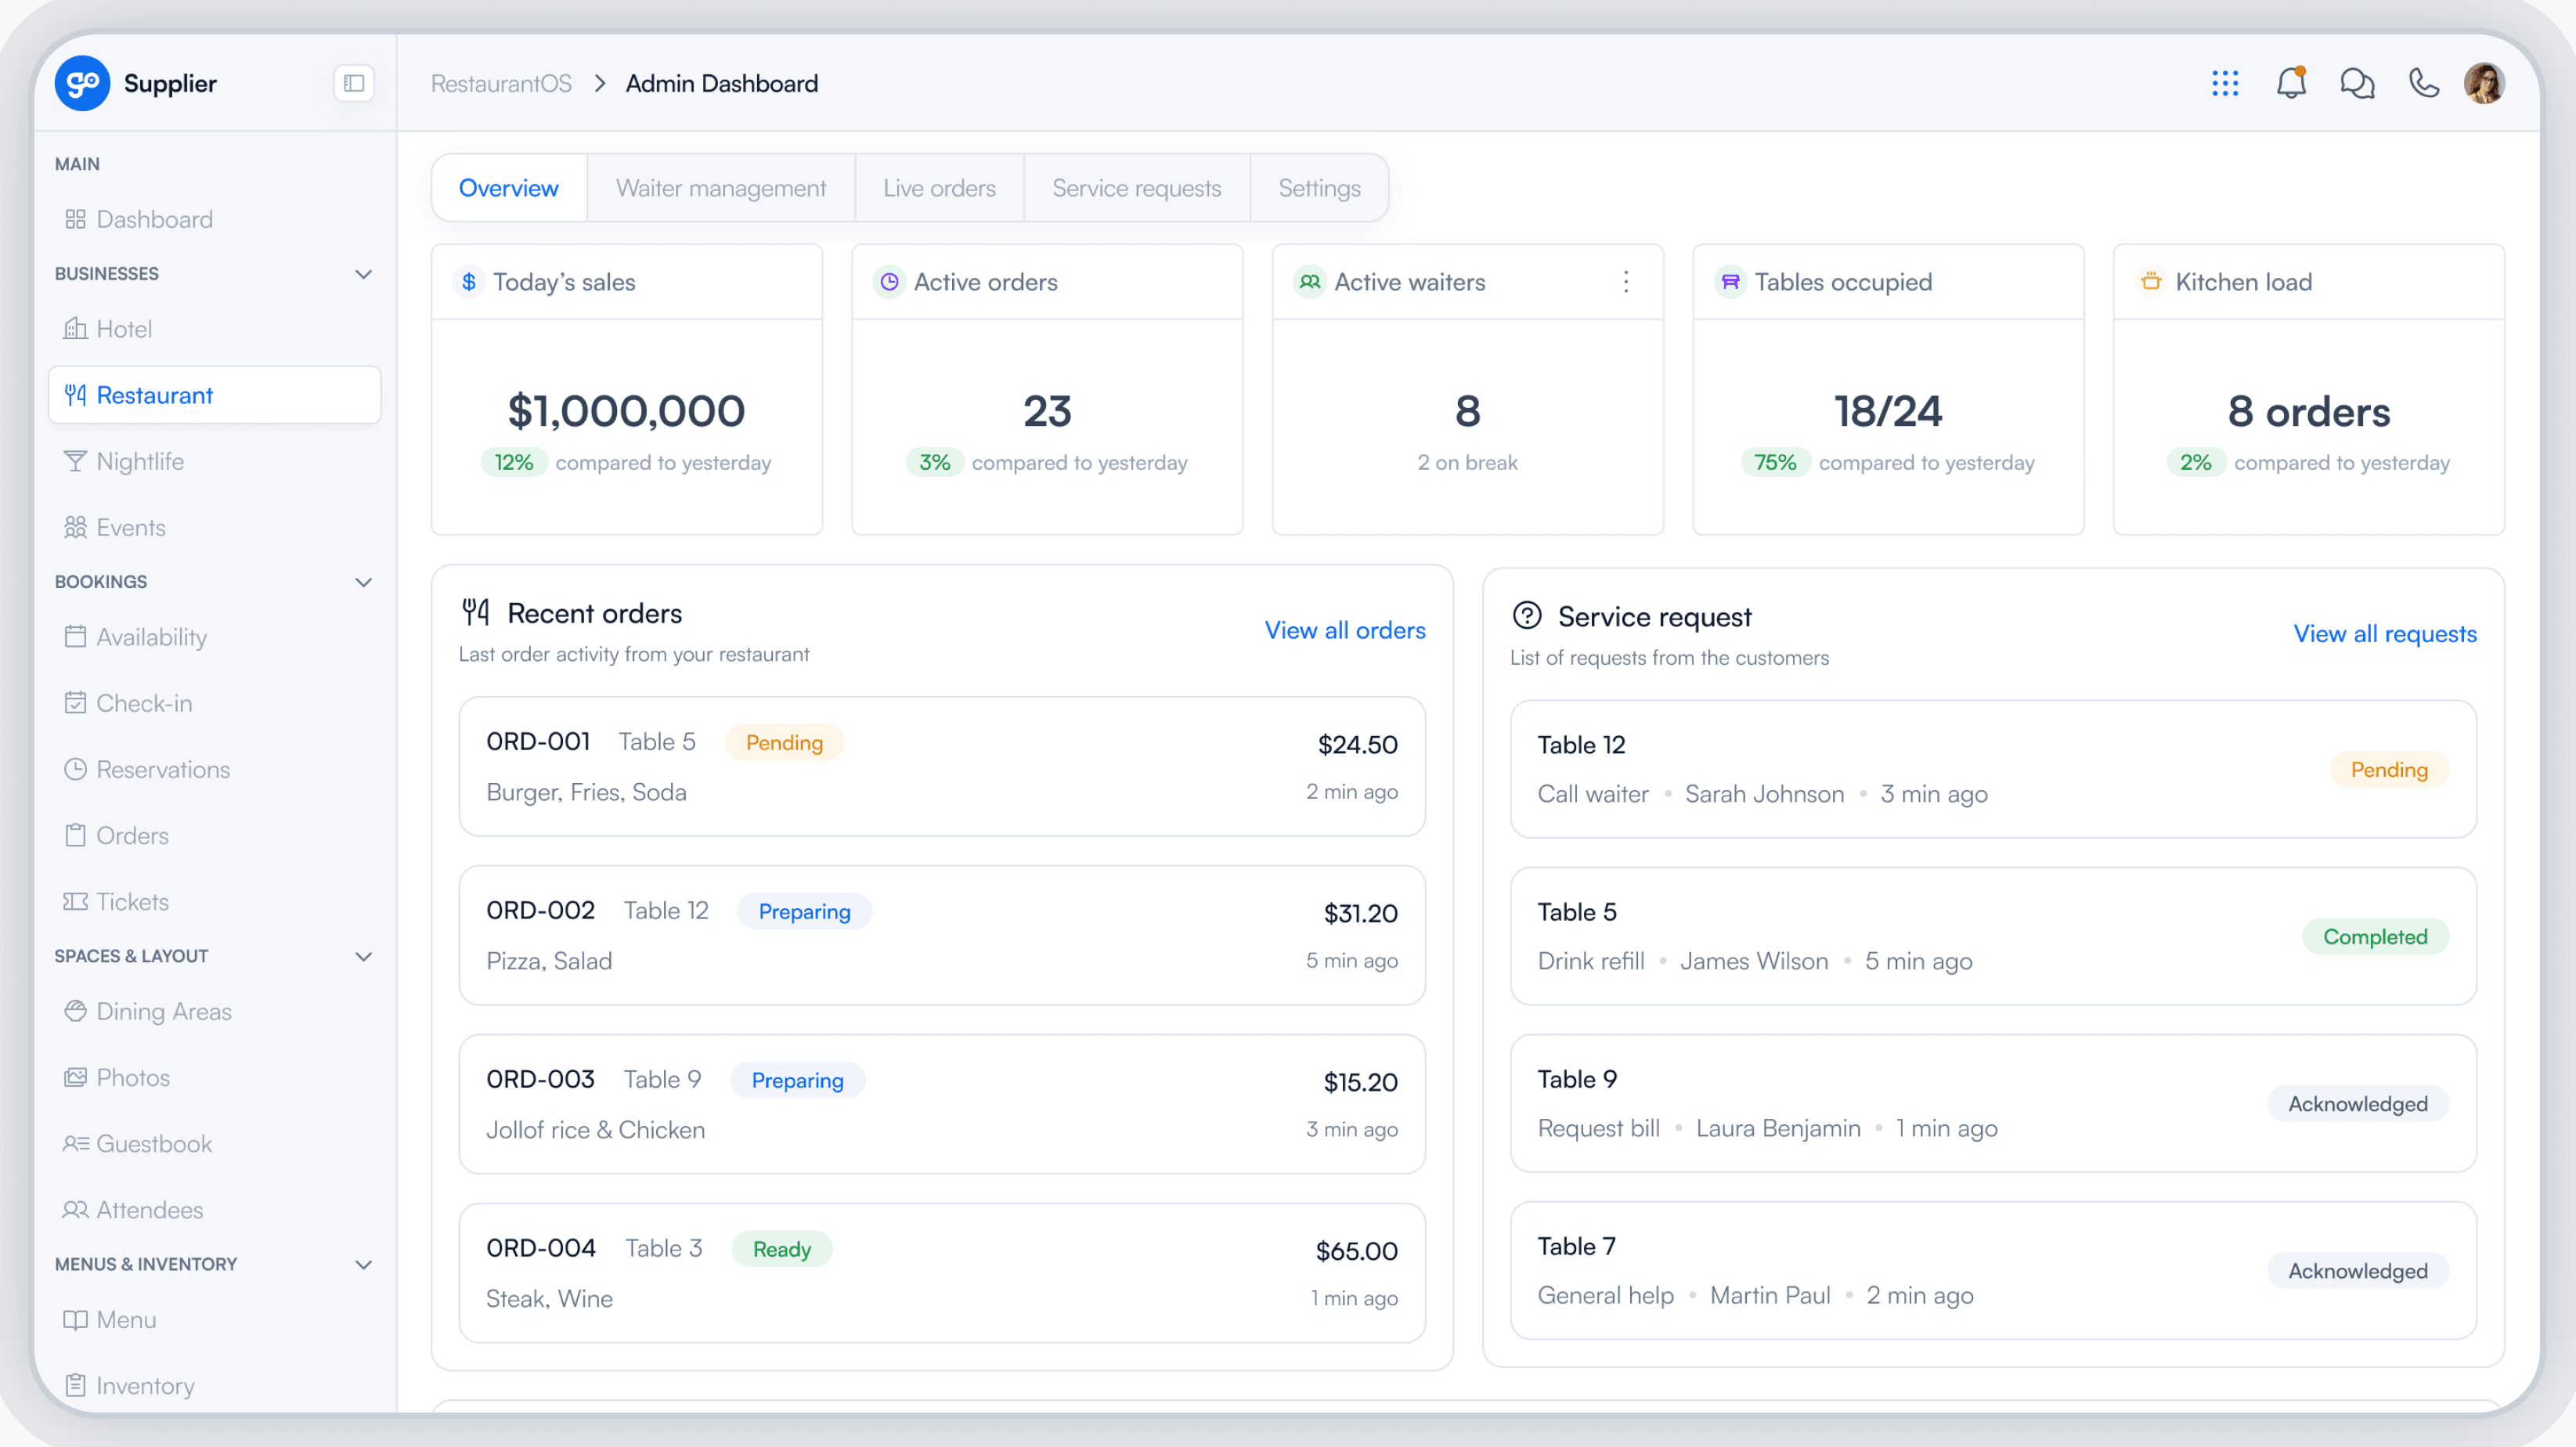Click the $1,000,000 sales figure
This screenshot has width=2576, height=1447.
click(626, 411)
